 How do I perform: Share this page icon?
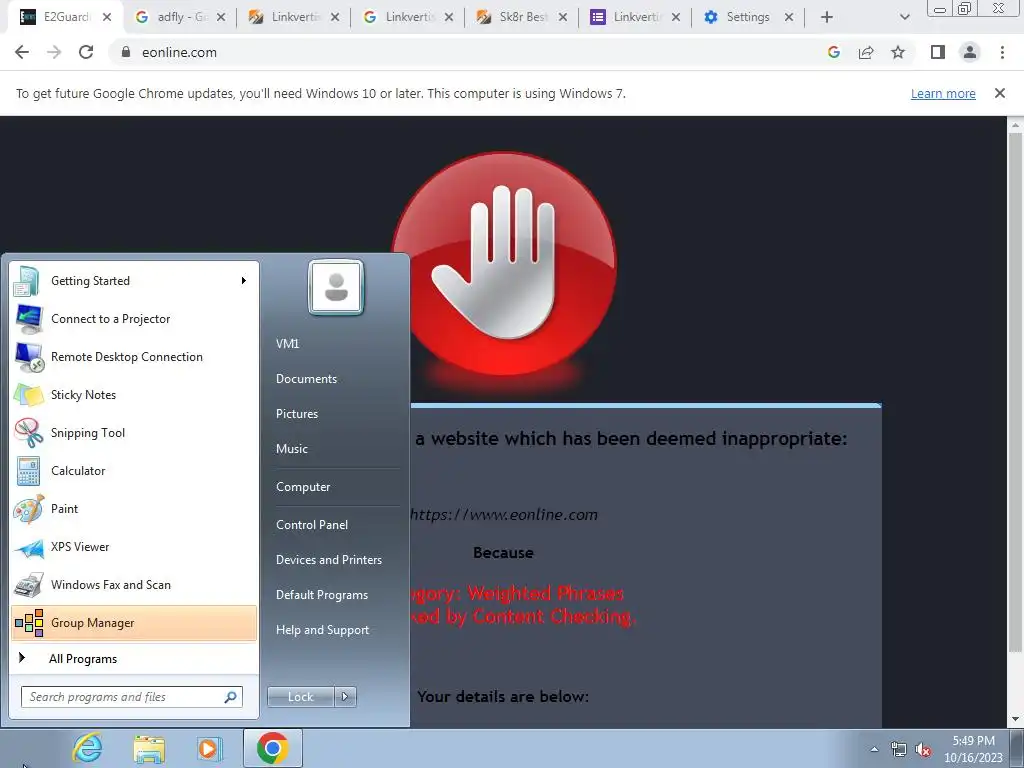click(866, 52)
